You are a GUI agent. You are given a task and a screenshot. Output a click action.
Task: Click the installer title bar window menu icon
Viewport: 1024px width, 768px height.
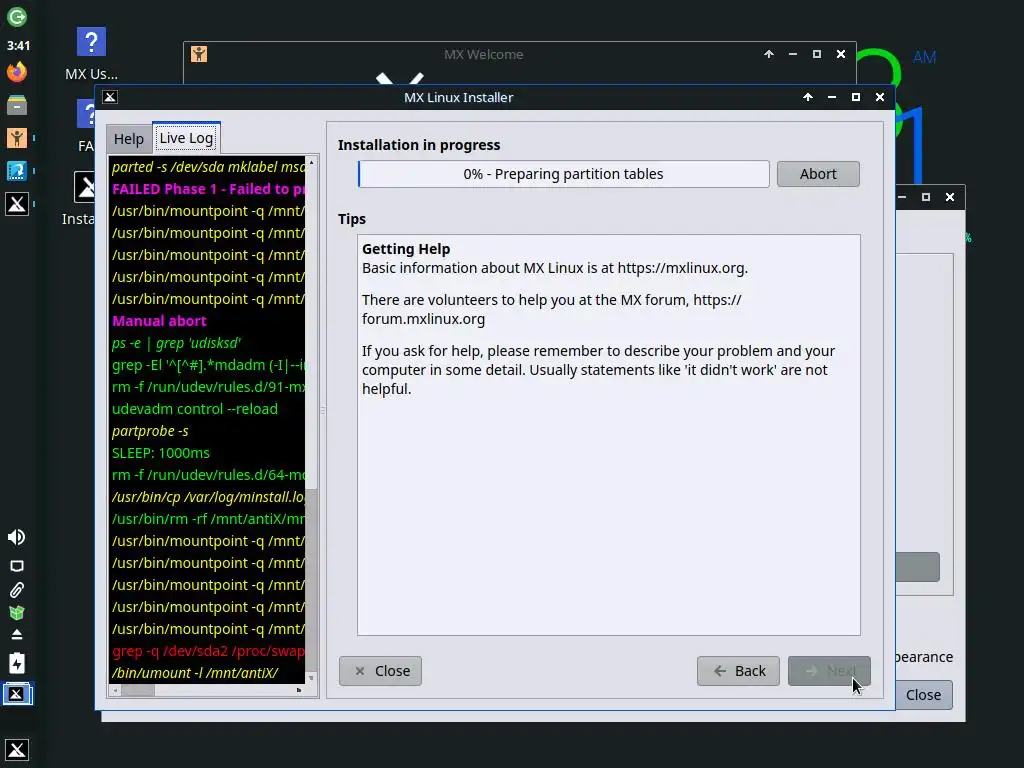point(110,97)
